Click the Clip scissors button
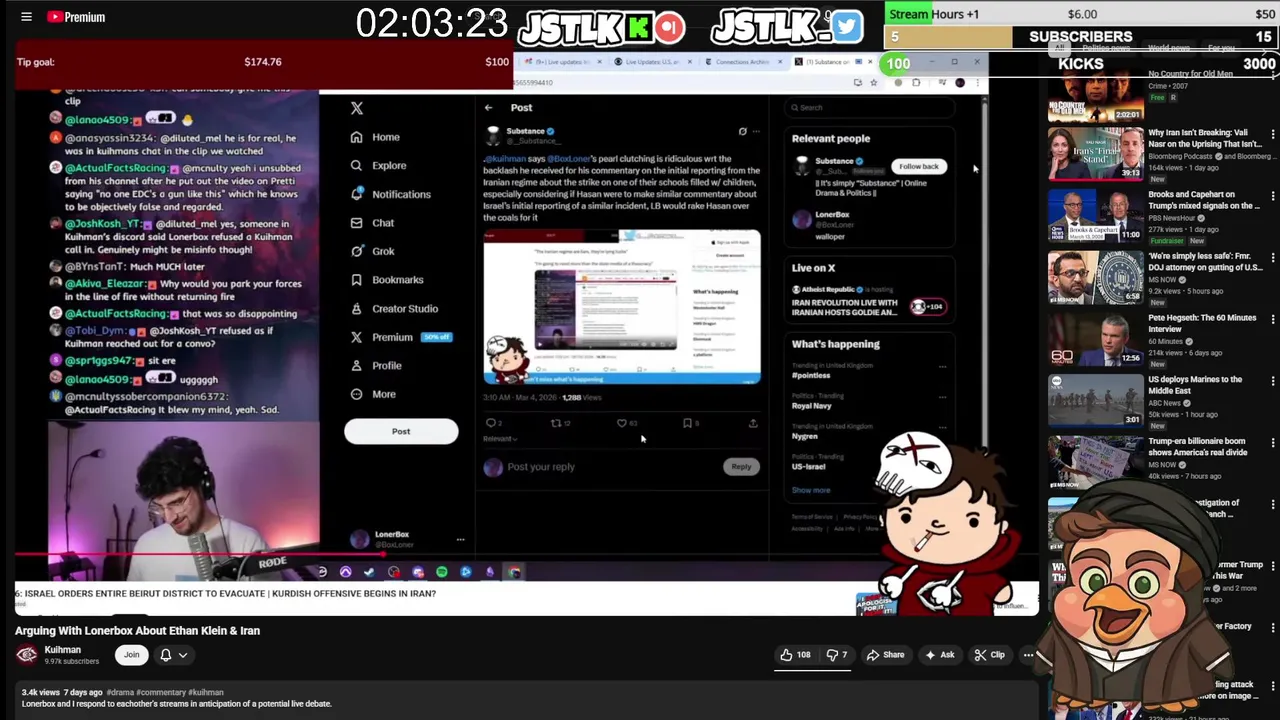The width and height of the screenshot is (1280, 720). [x=990, y=655]
